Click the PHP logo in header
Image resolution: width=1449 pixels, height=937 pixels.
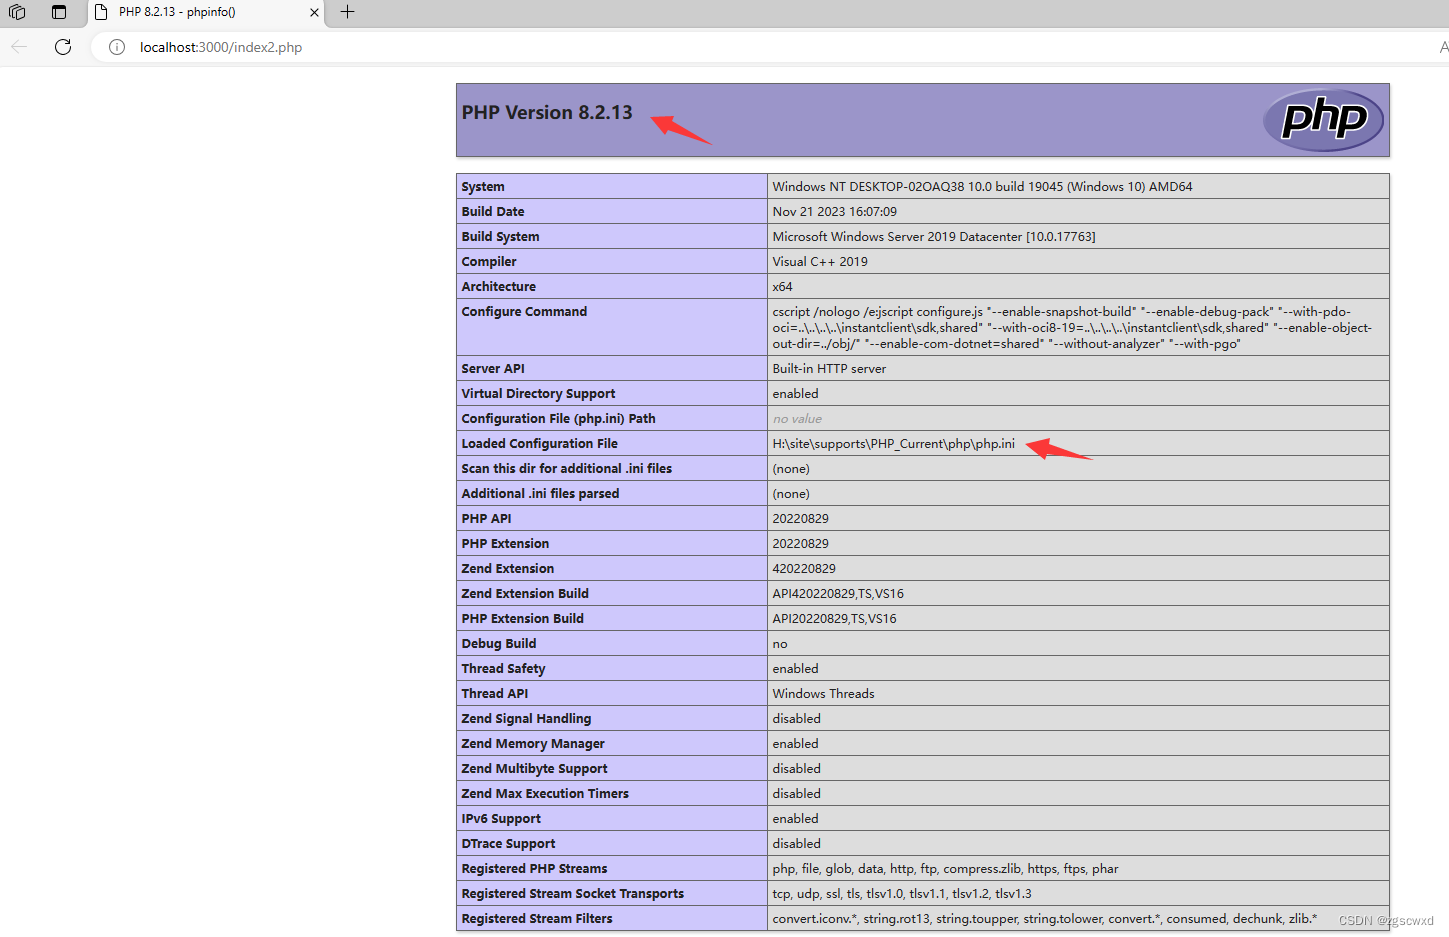pyautogui.click(x=1323, y=120)
